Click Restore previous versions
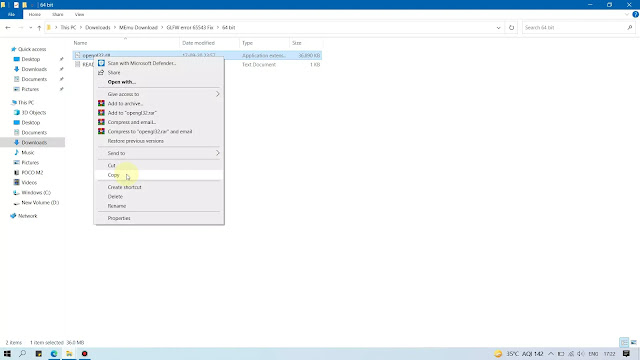 pyautogui.click(x=159, y=141)
